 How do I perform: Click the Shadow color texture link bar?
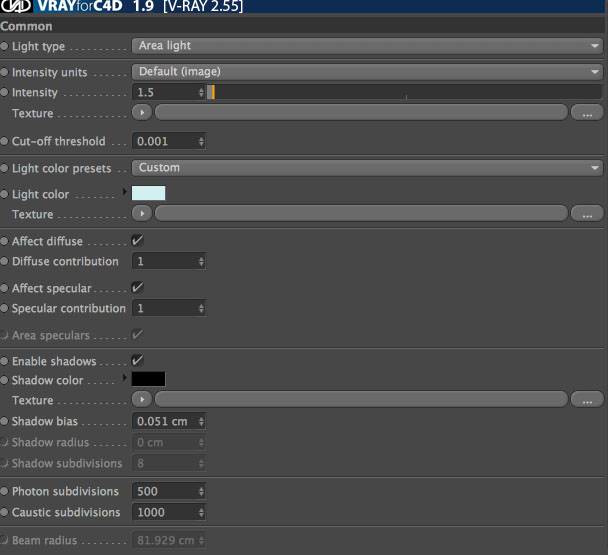pos(361,399)
